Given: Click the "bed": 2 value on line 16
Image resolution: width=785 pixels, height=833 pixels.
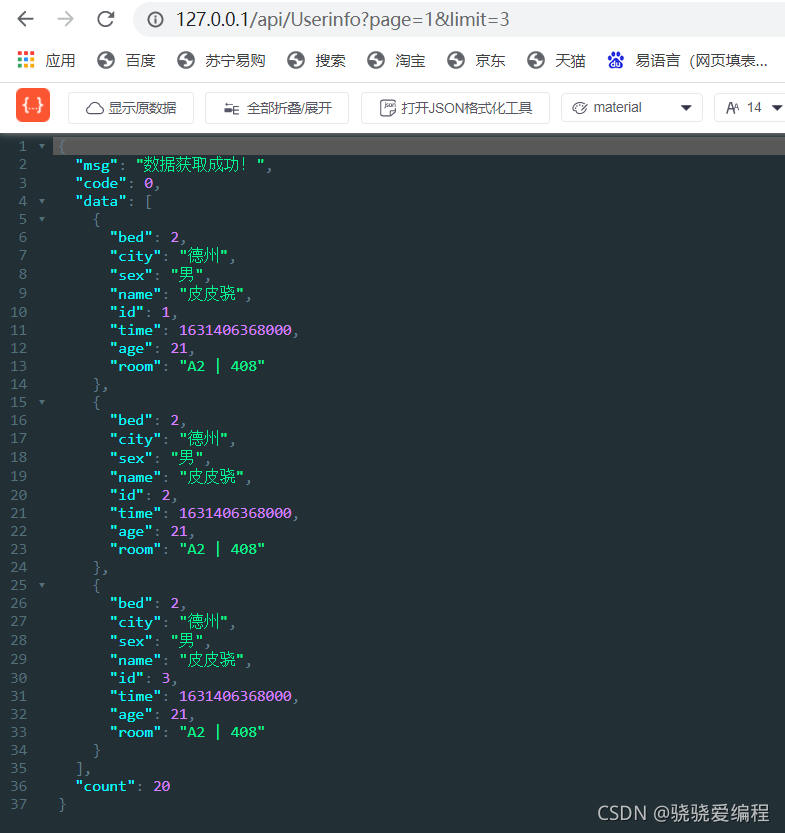Looking at the screenshot, I should [x=175, y=420].
